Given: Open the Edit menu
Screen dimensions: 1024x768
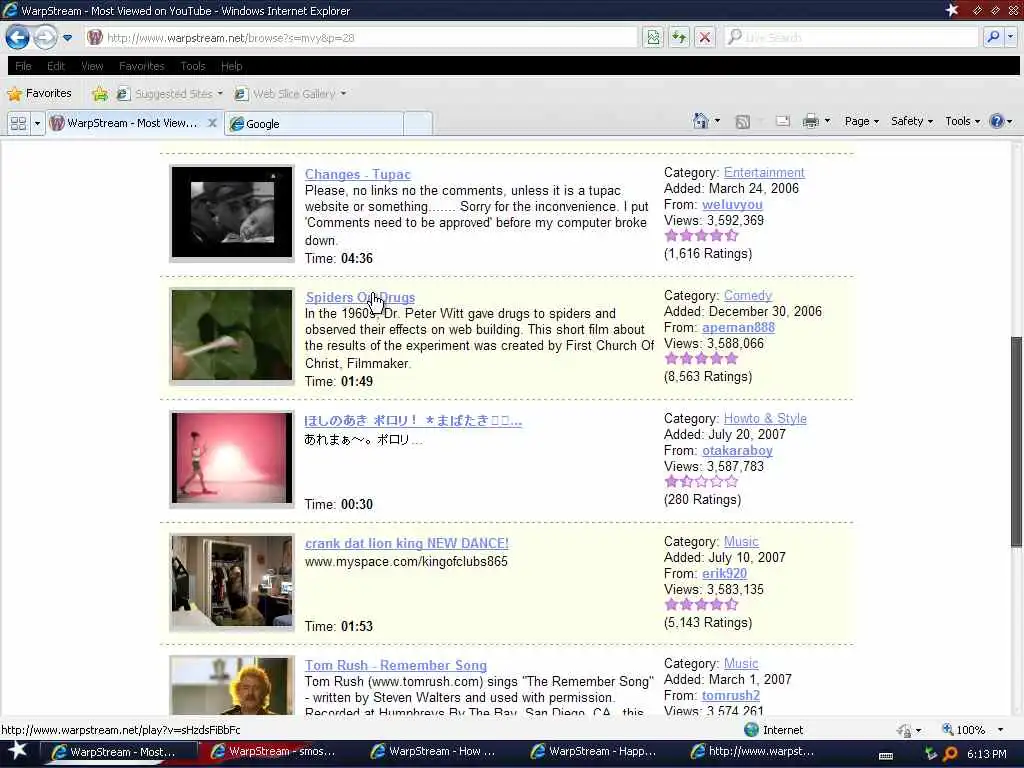Looking at the screenshot, I should tap(56, 66).
